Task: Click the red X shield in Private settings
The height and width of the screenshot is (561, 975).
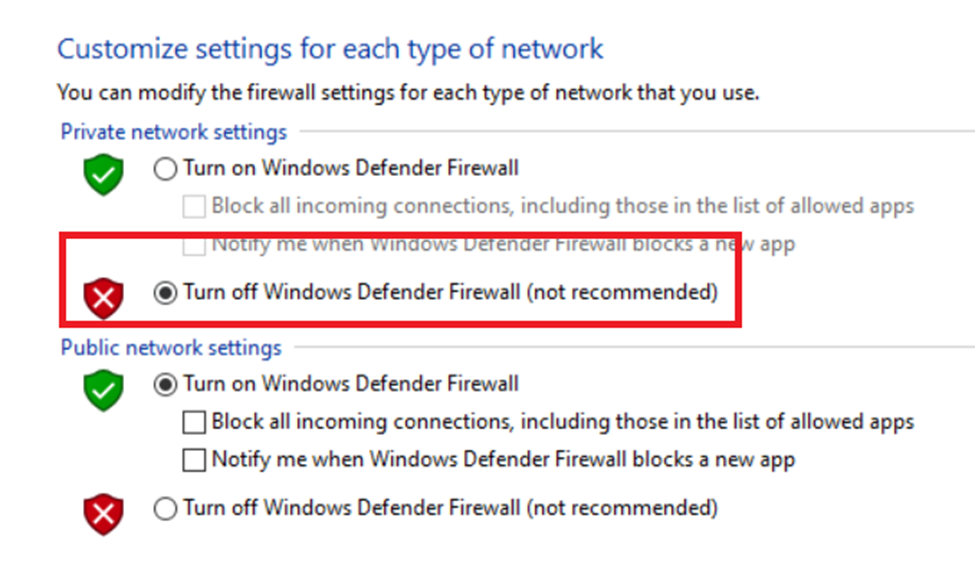Action: coord(103,298)
